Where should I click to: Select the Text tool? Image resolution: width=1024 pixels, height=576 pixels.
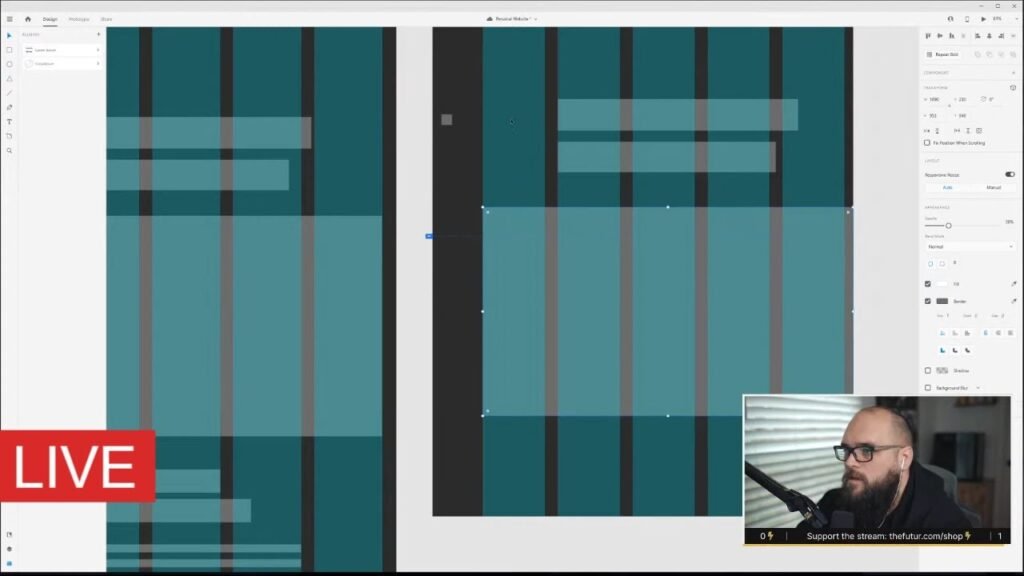point(9,121)
